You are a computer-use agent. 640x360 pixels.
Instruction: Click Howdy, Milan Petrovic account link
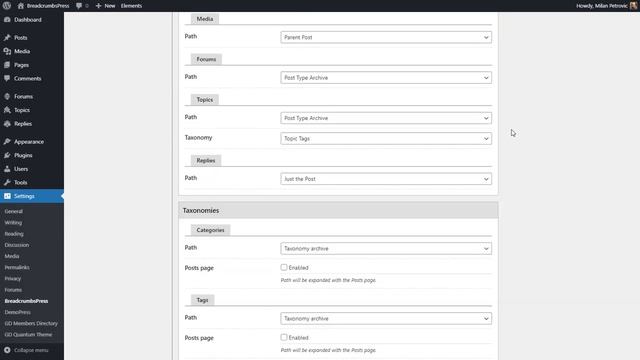[602, 6]
